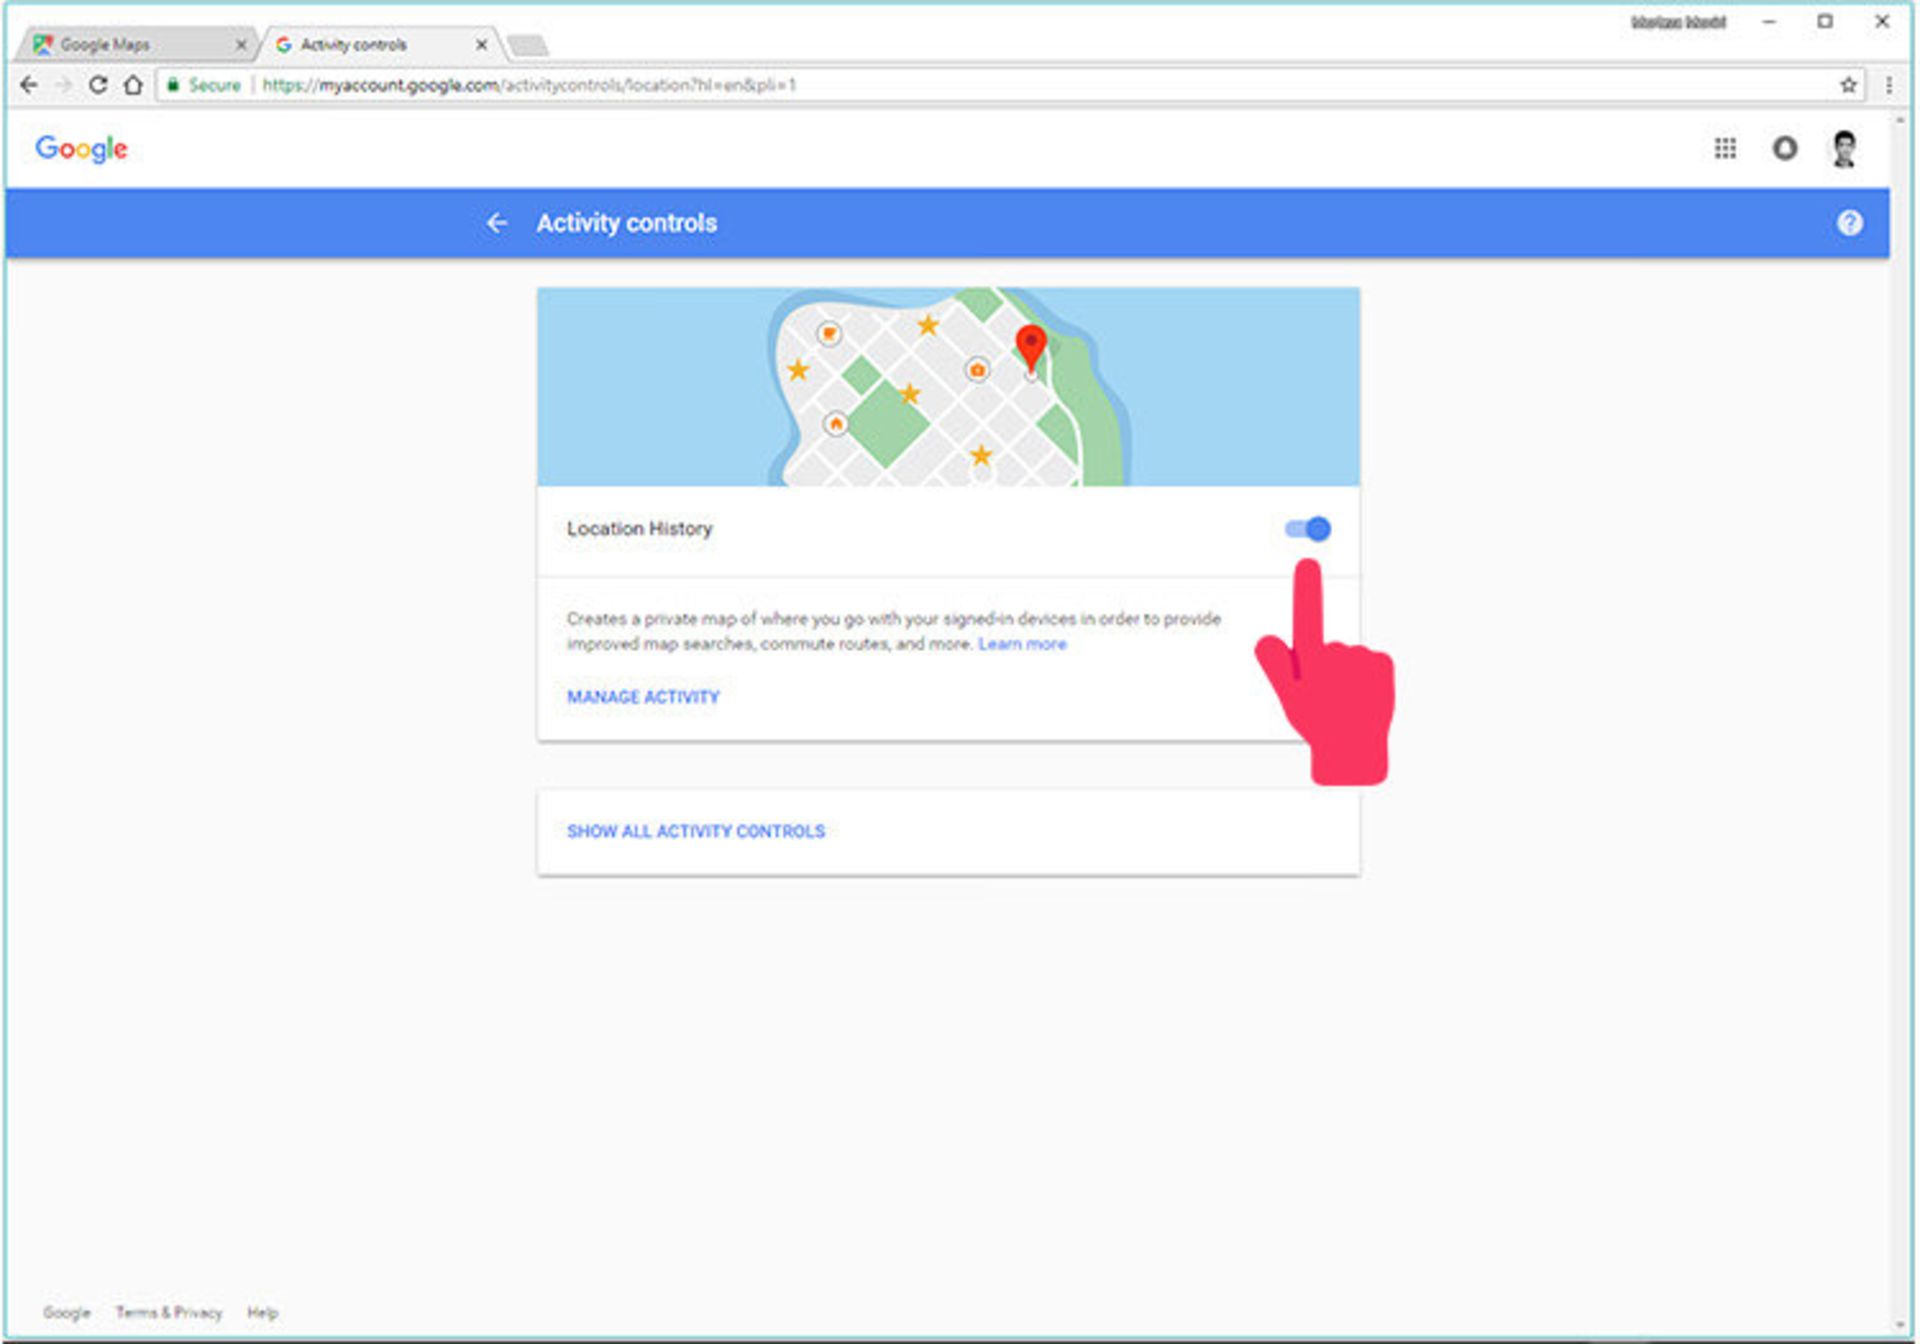Reload the page with refresh button
This screenshot has width=1920, height=1344.
coord(98,85)
